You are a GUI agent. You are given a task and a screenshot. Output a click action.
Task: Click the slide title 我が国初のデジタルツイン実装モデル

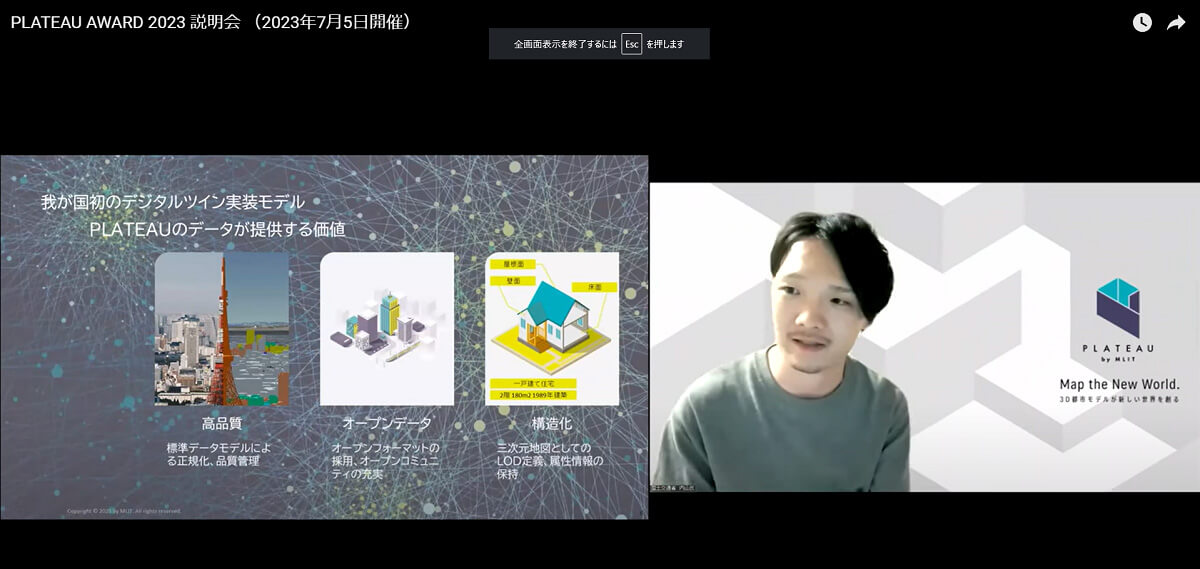(173, 203)
